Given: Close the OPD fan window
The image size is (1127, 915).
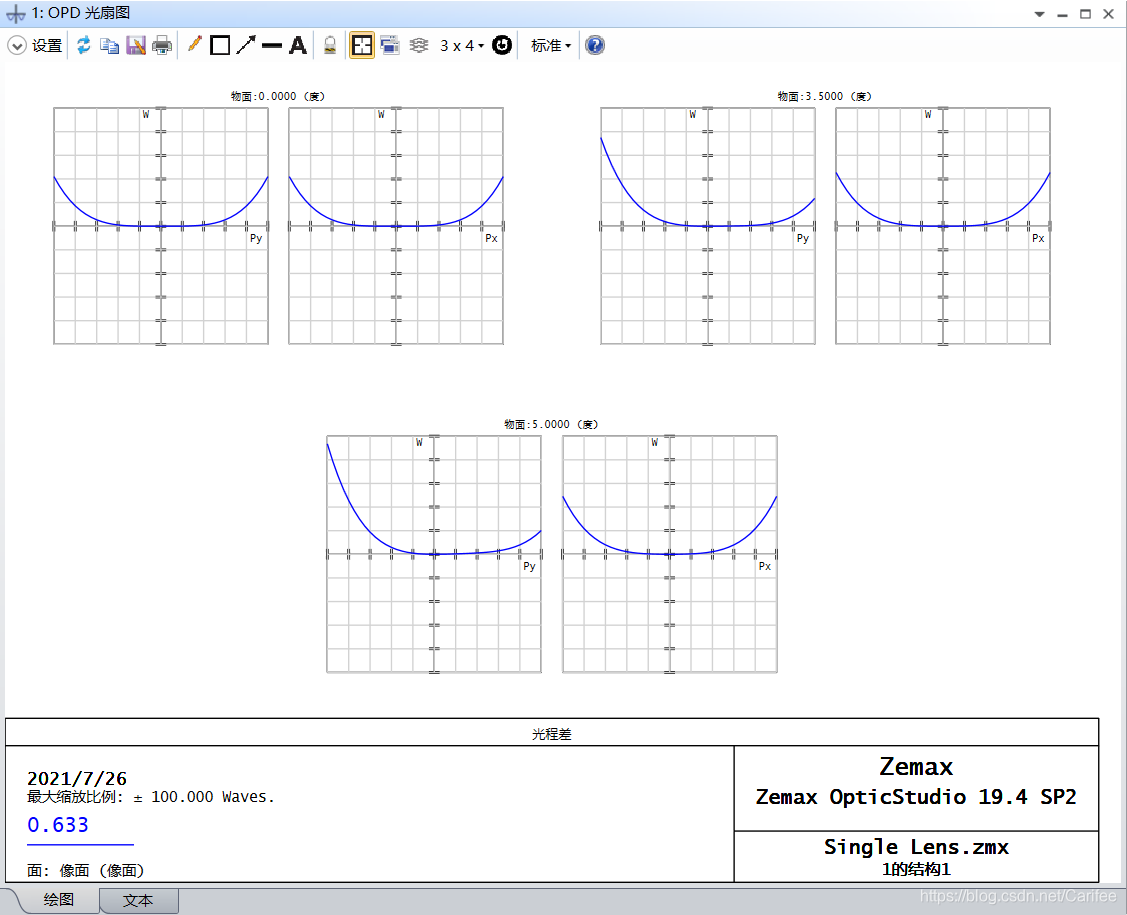Looking at the screenshot, I should 1108,14.
